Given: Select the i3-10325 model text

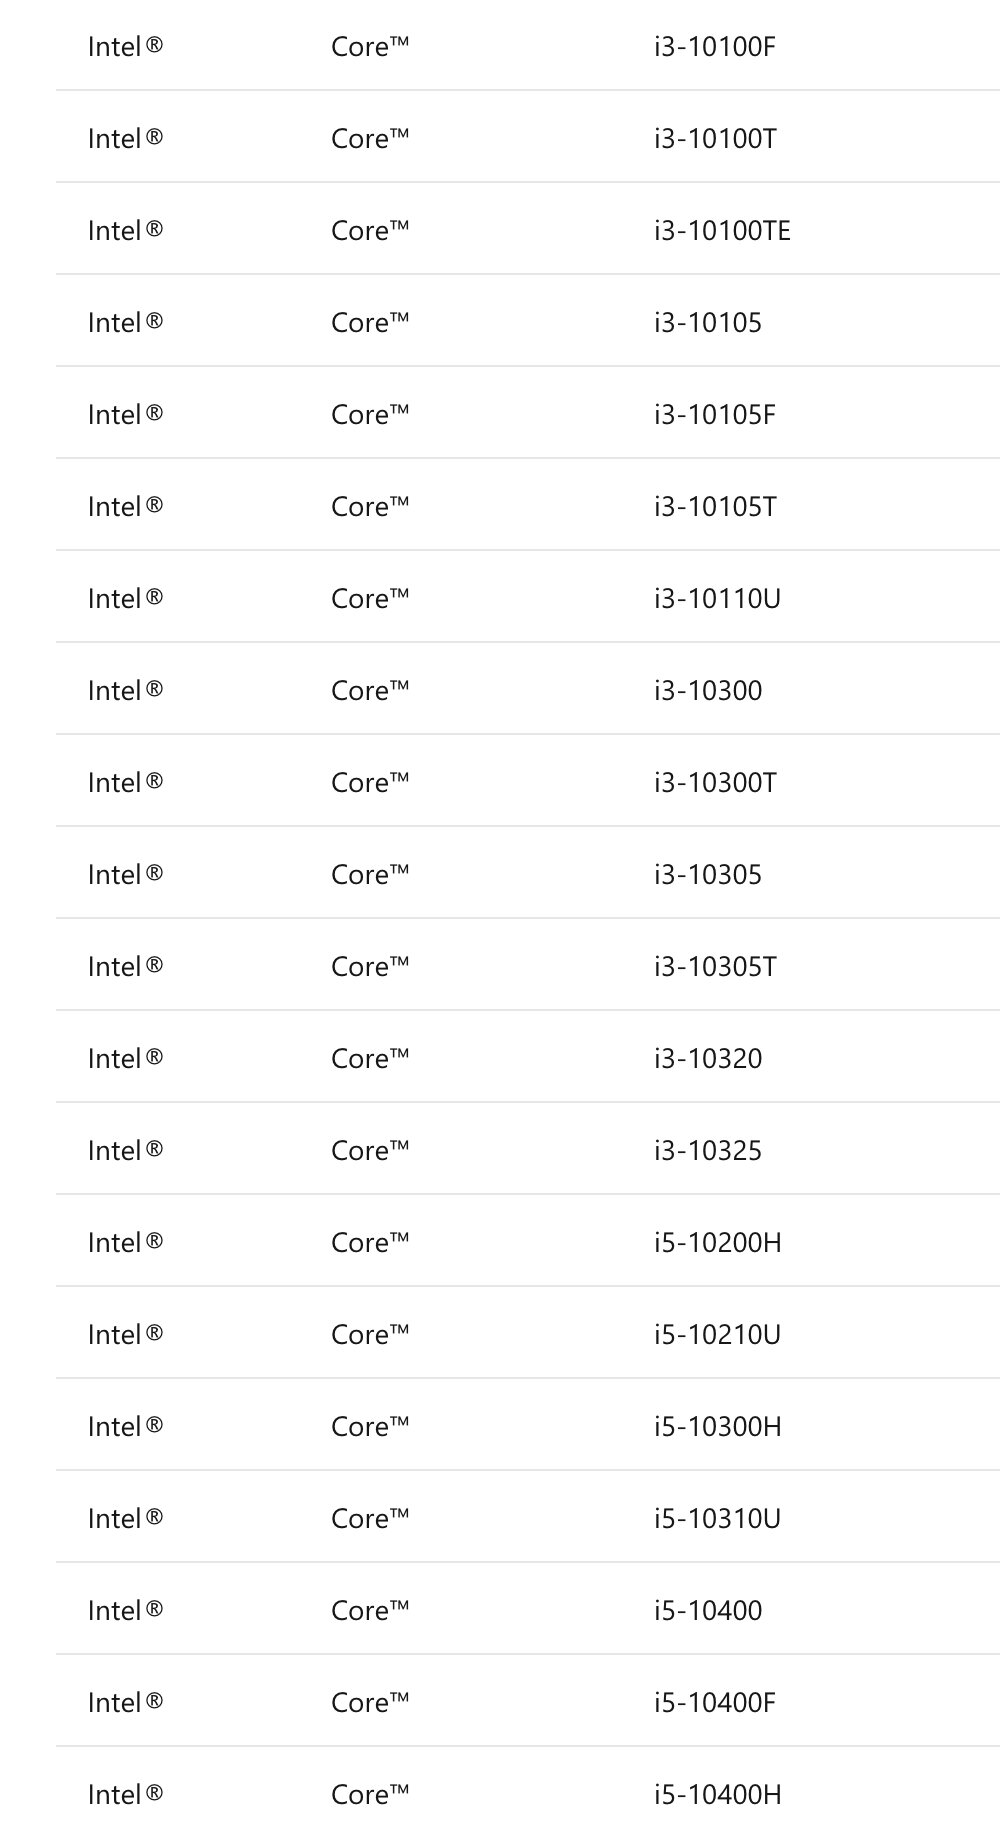Looking at the screenshot, I should (x=708, y=1151).
